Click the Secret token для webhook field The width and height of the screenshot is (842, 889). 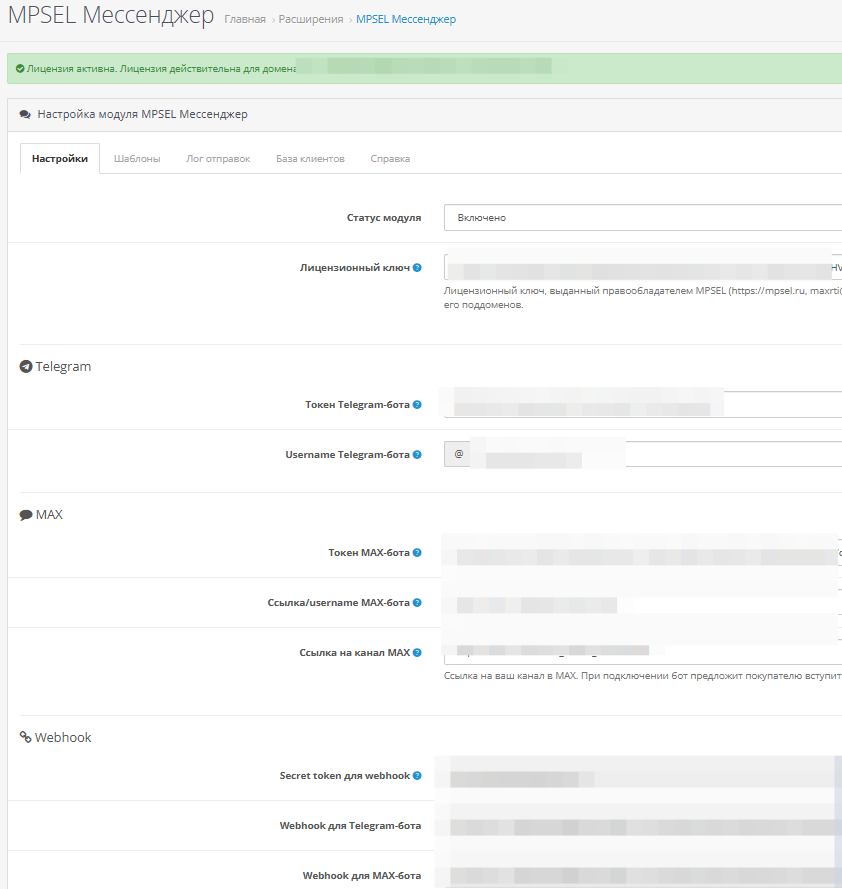click(642, 776)
